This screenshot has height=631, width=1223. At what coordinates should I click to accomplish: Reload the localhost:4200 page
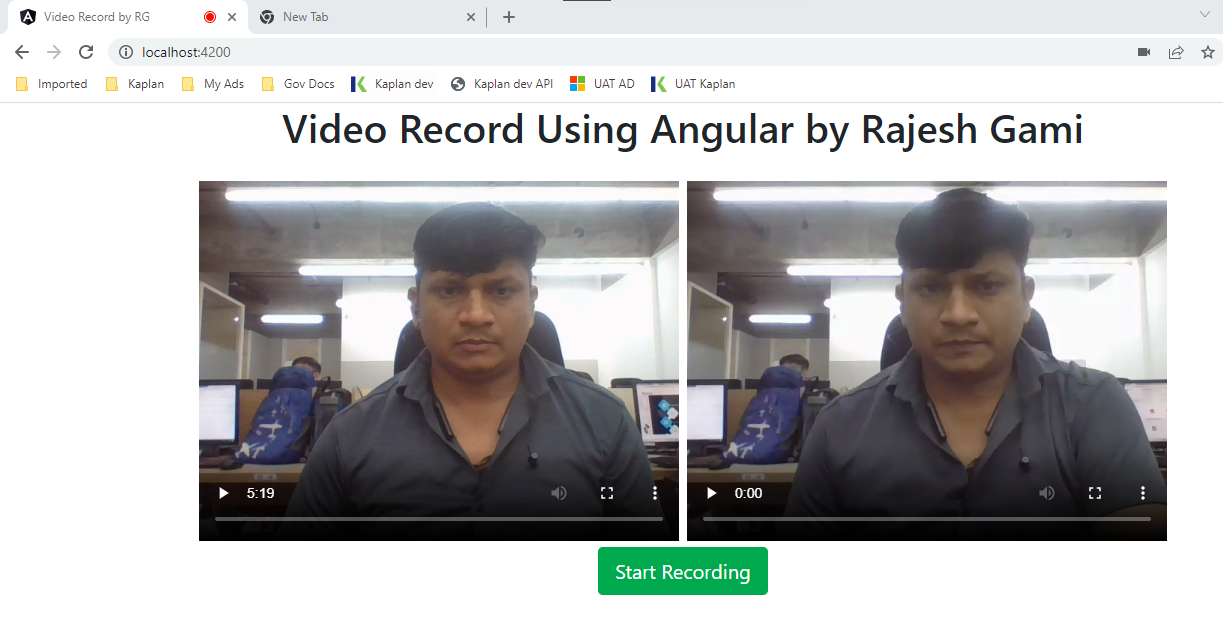(86, 52)
